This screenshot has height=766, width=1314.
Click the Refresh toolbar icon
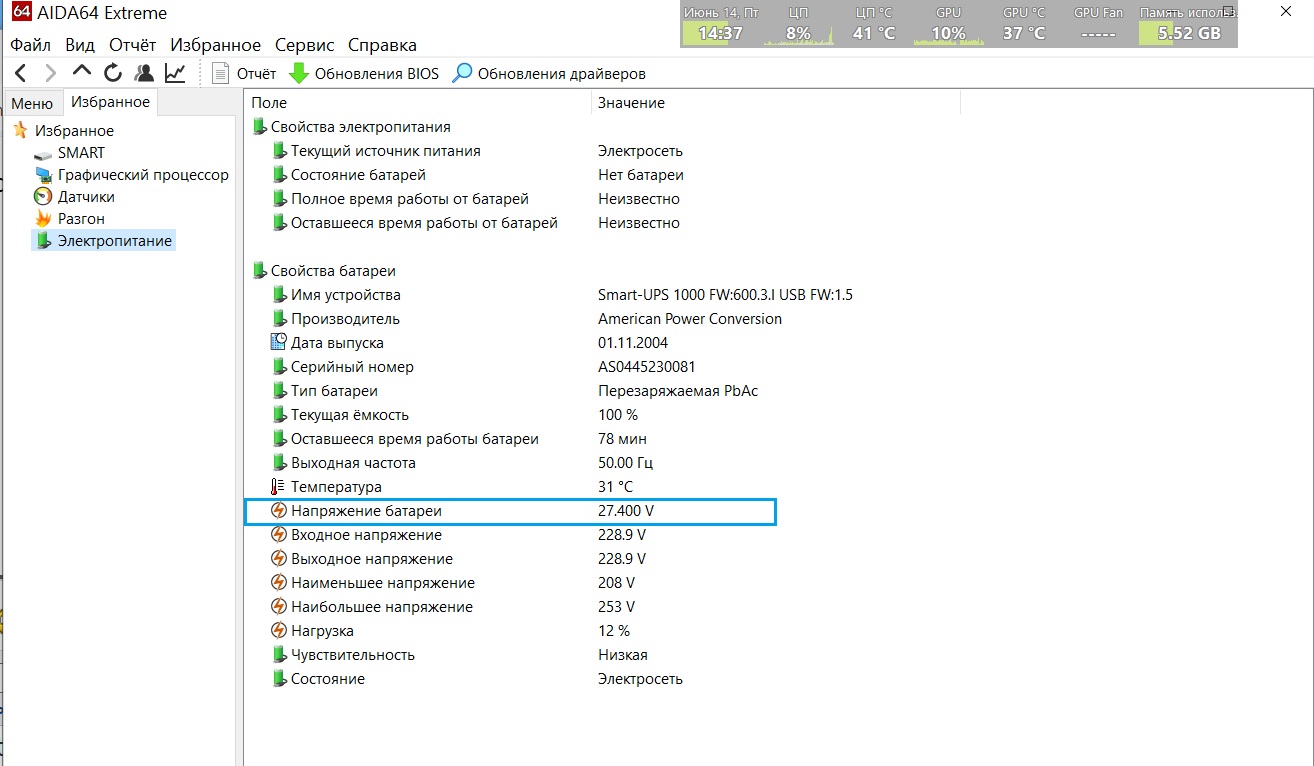tap(113, 73)
